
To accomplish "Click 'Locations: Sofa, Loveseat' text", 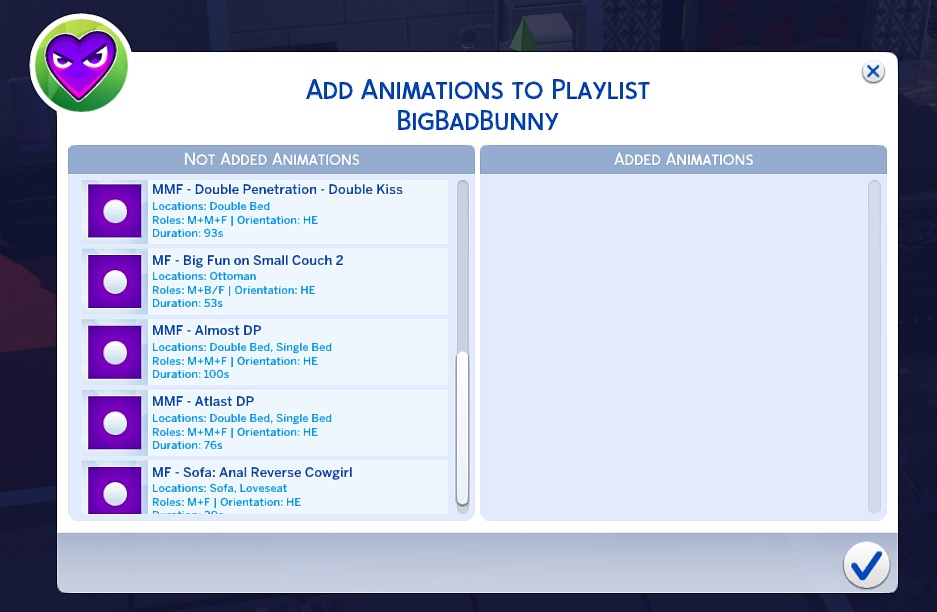I will [219, 488].
